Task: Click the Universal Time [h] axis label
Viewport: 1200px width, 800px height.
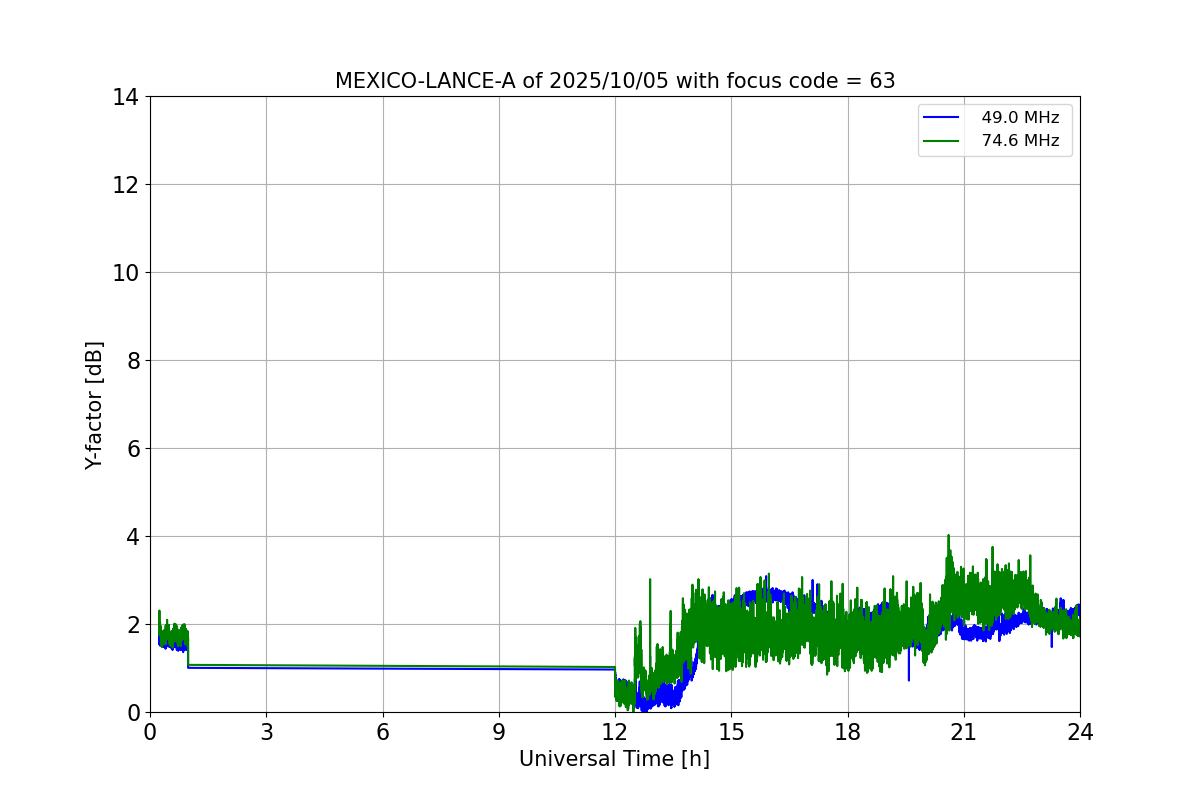Action: pos(614,759)
